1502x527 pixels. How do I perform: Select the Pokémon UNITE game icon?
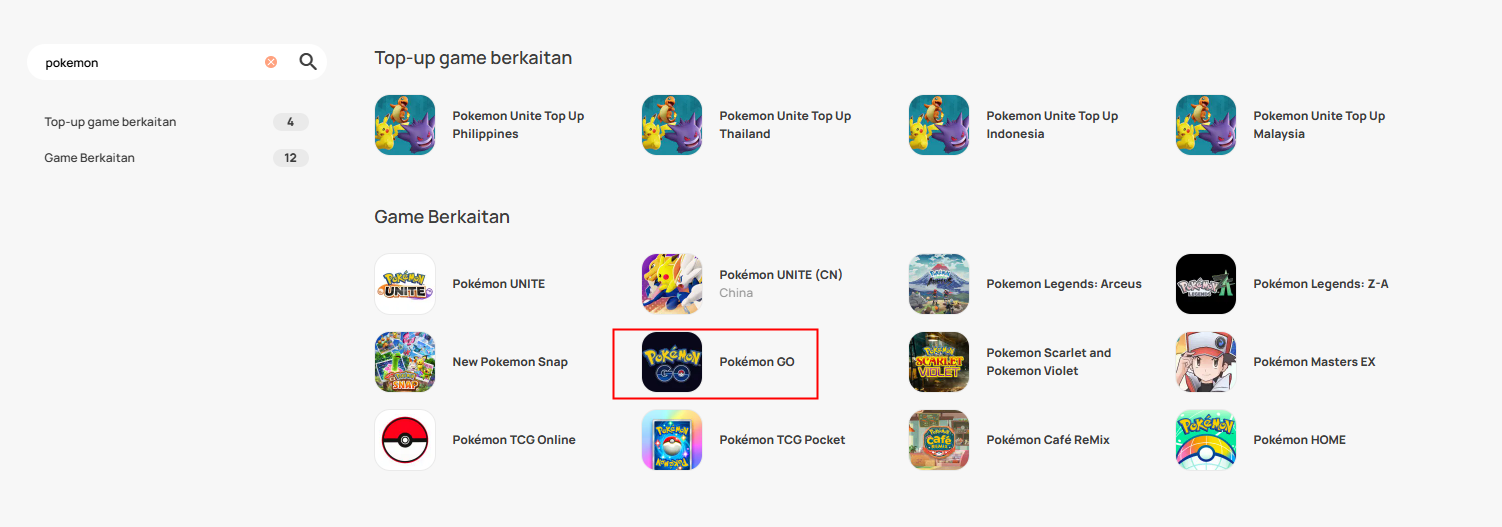click(x=405, y=284)
